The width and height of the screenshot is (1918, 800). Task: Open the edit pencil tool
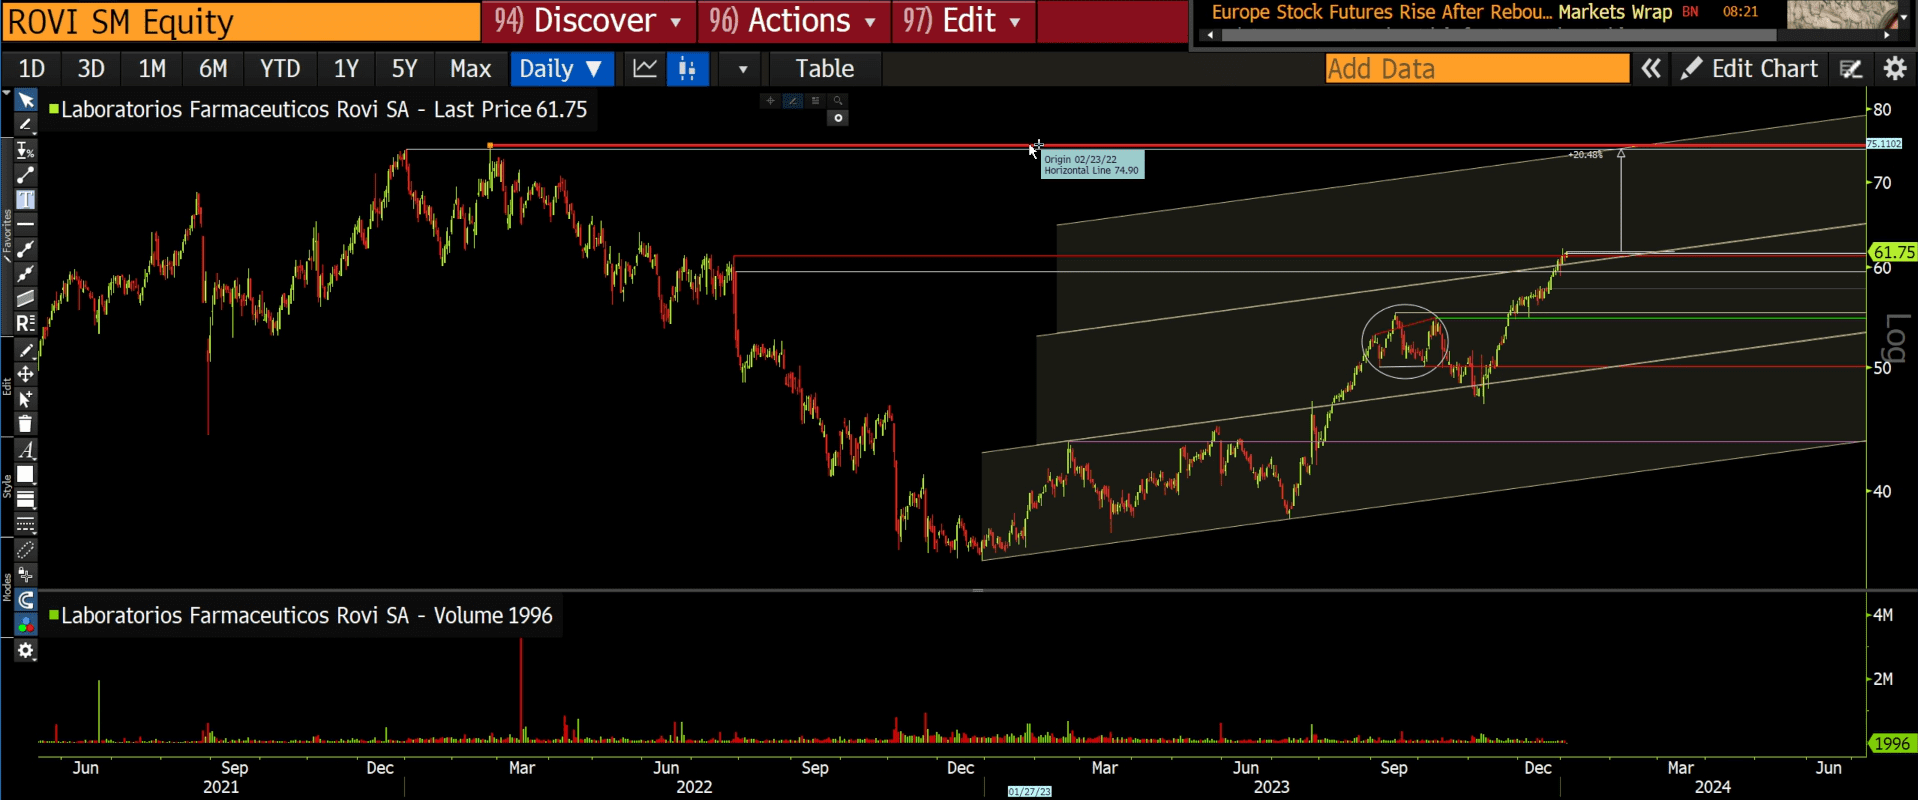(26, 350)
